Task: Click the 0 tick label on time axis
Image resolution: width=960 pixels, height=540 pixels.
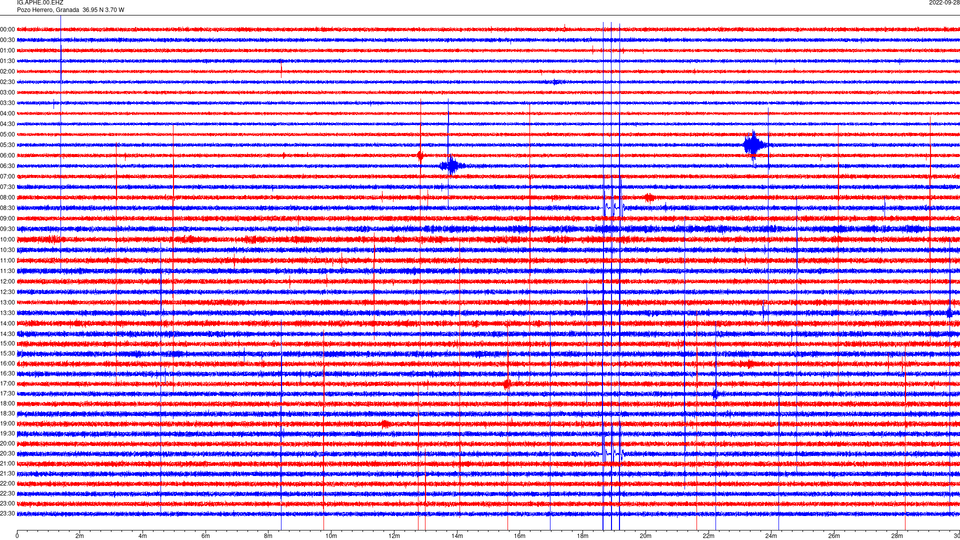Action: (x=17, y=536)
